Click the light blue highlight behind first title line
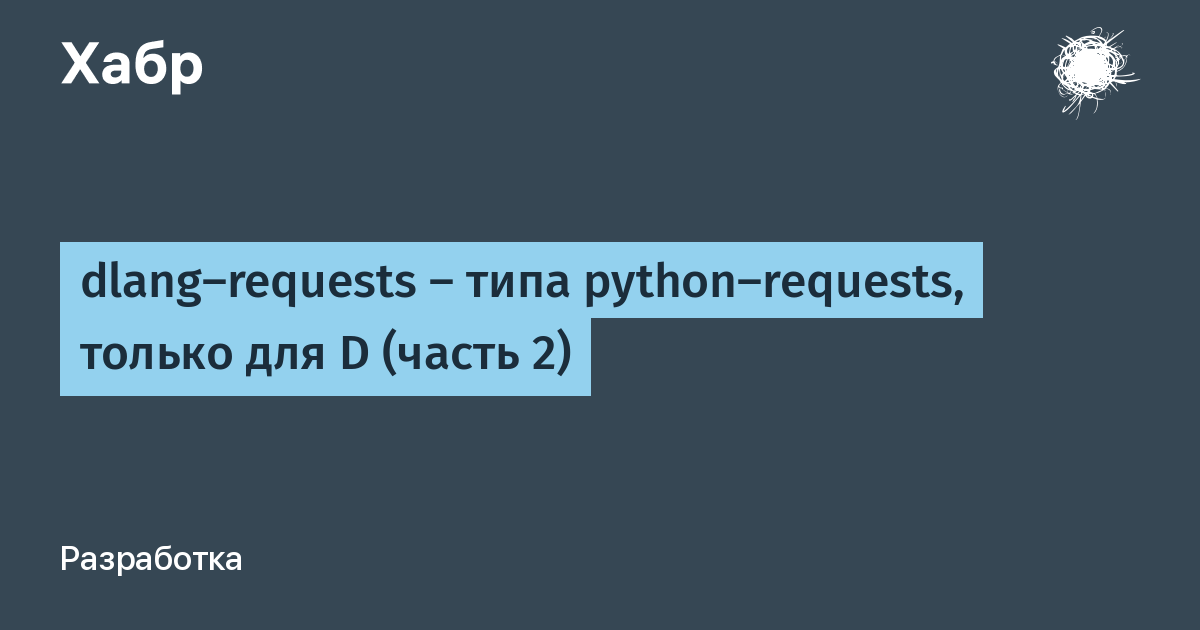This screenshot has width=1200, height=630. [521, 280]
